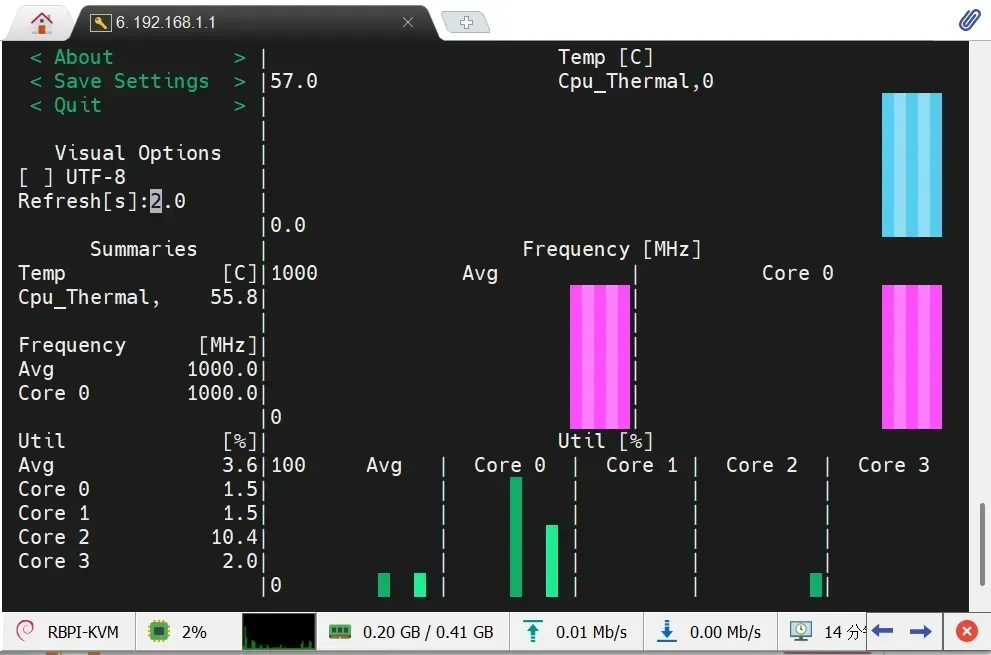Click the magenta Avg frequency graph bar
Screen dimensions: 991x655
point(600,357)
